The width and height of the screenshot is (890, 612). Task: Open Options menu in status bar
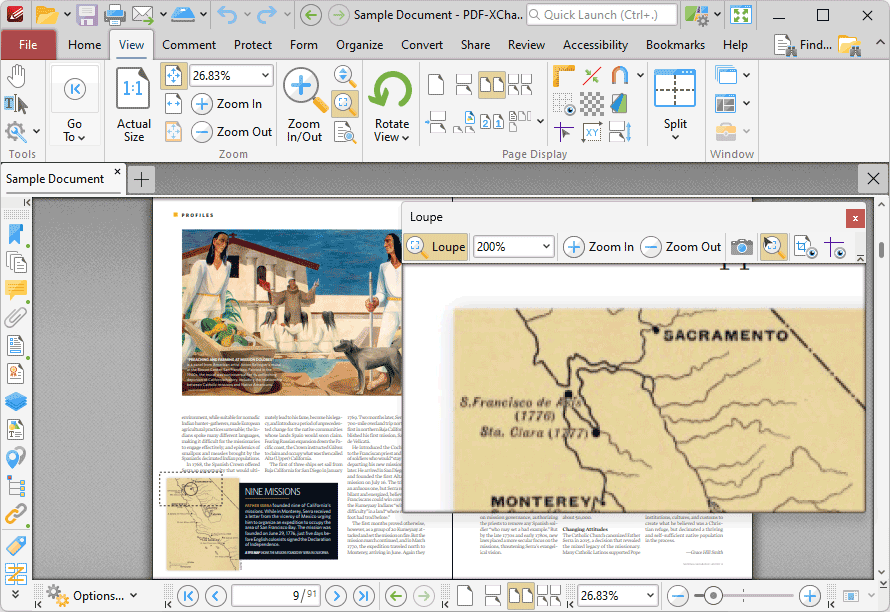pyautogui.click(x=94, y=596)
